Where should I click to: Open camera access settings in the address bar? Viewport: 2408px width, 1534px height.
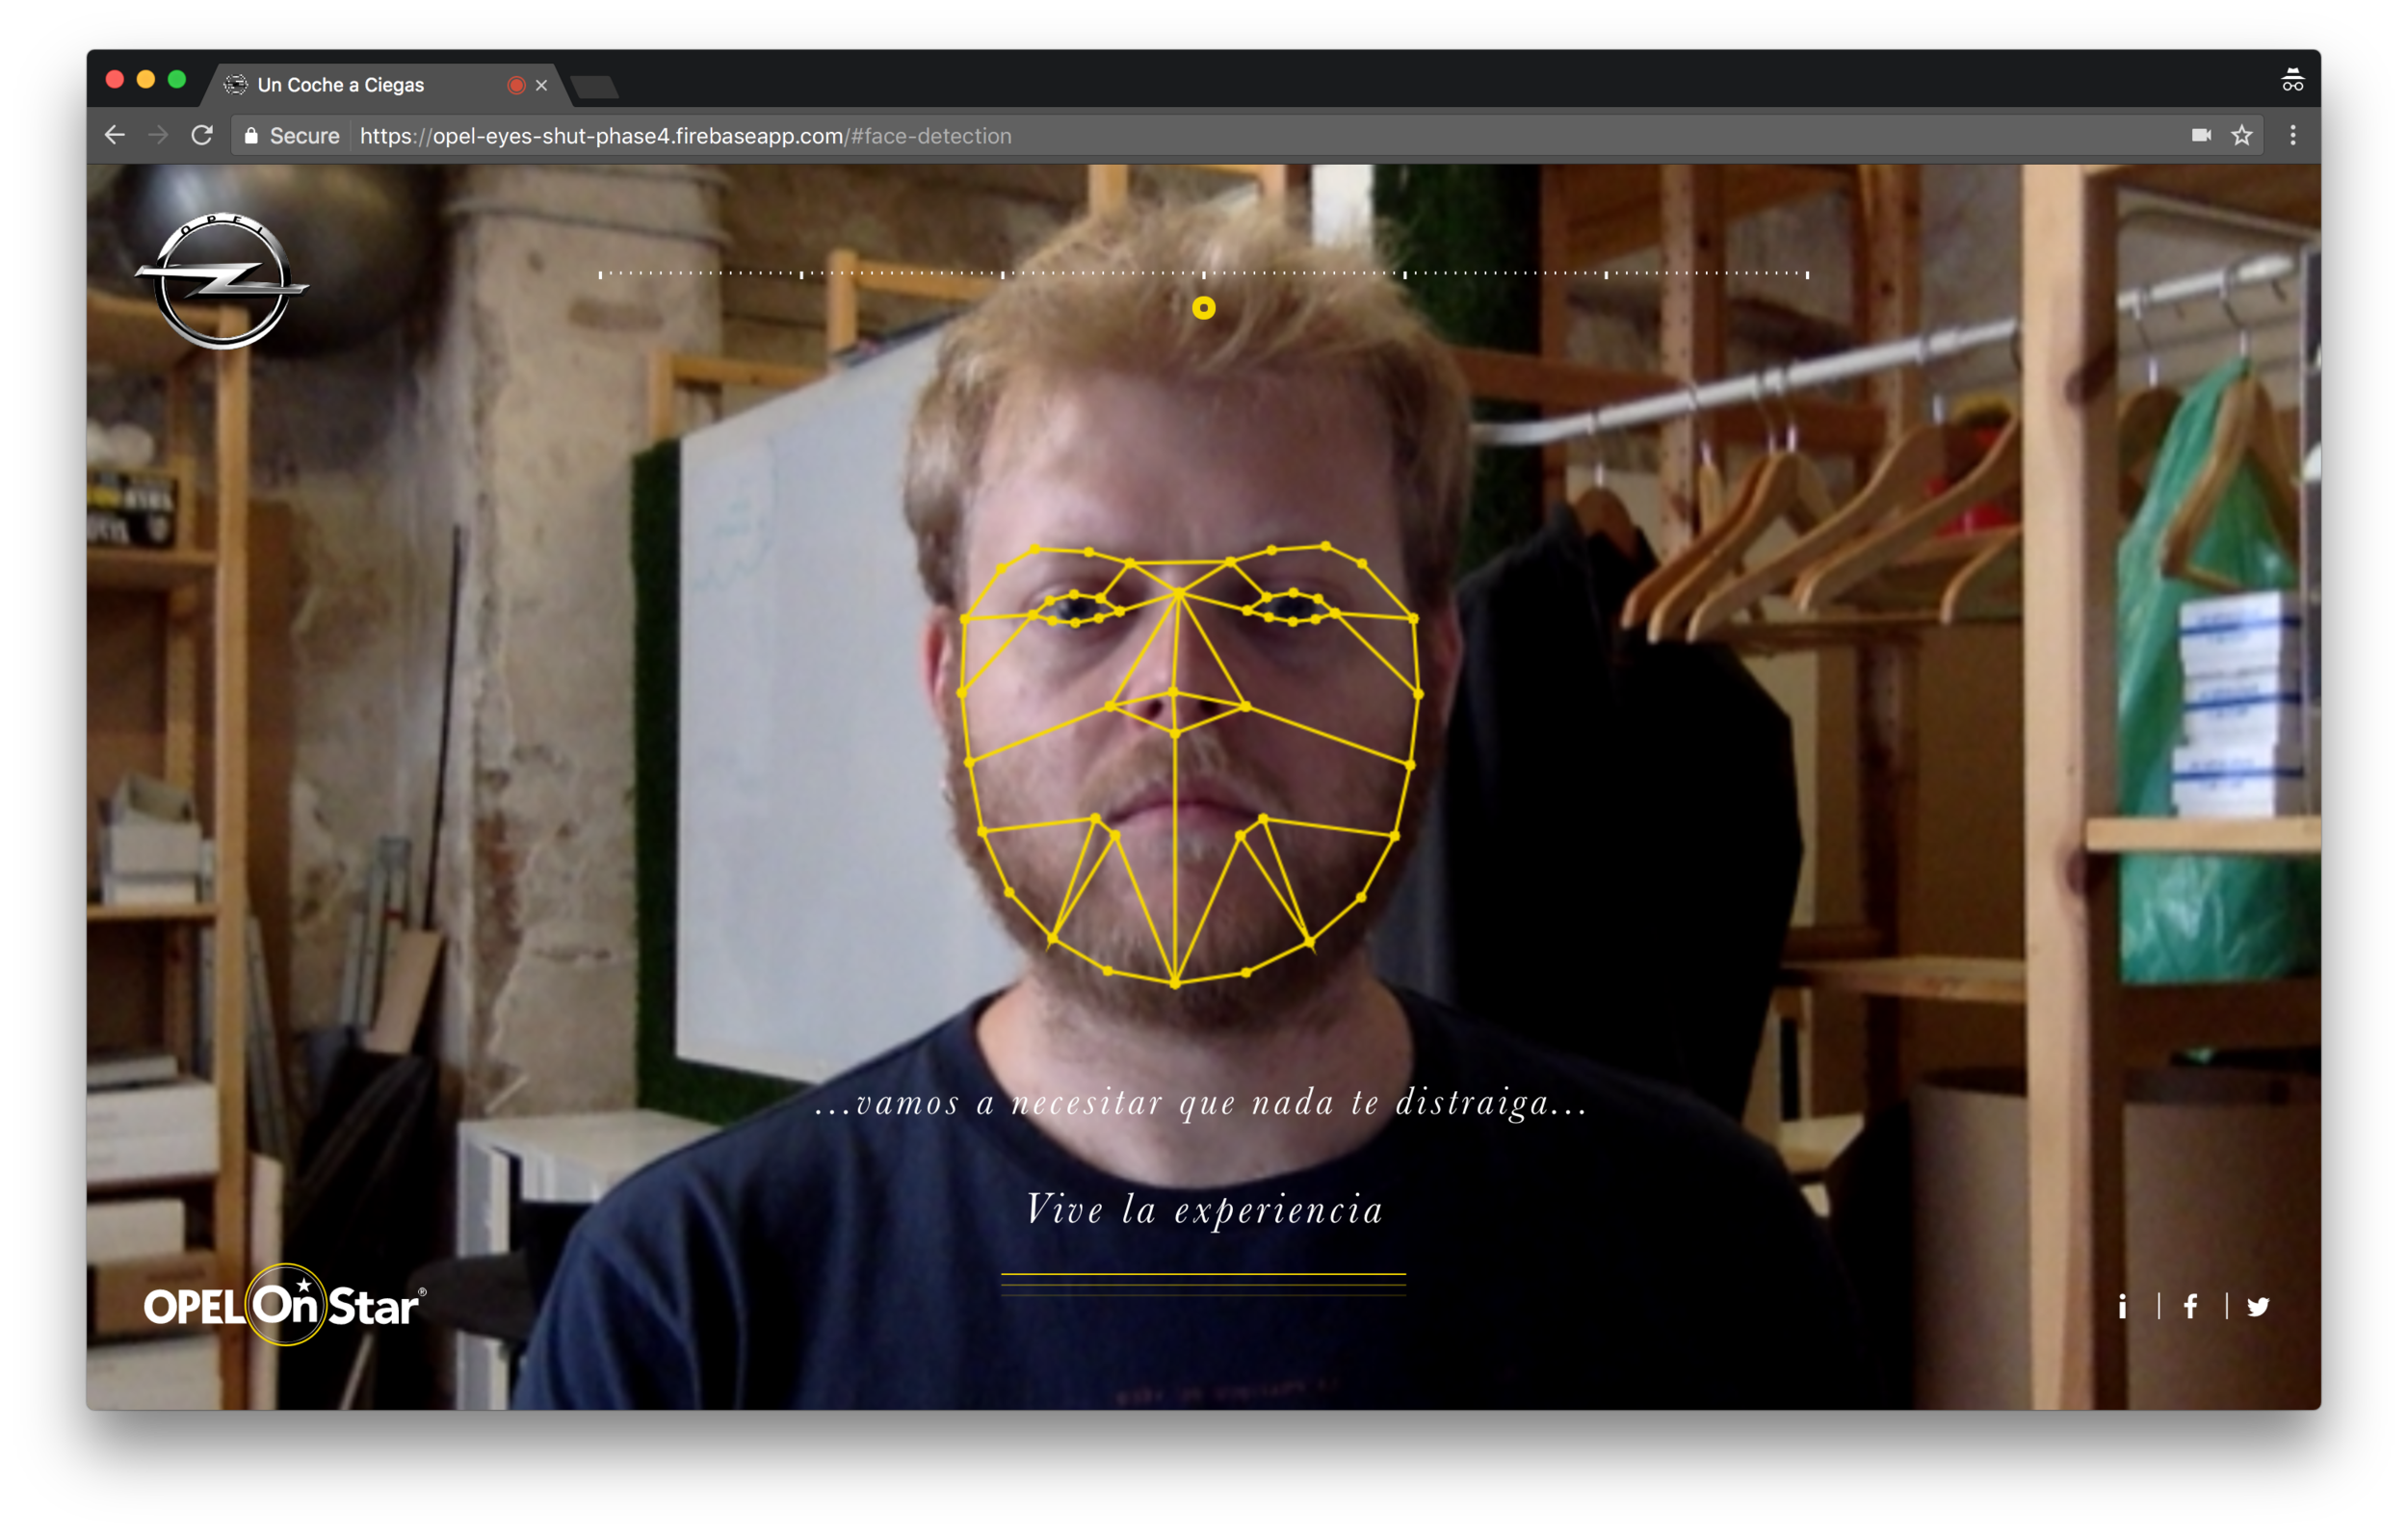tap(2202, 135)
